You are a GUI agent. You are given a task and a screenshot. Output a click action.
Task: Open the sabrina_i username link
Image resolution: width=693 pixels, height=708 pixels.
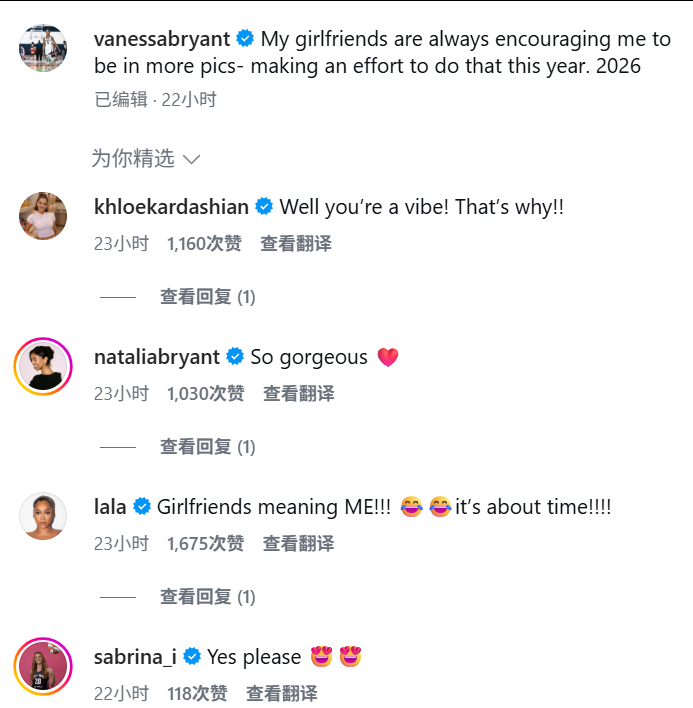point(135,657)
